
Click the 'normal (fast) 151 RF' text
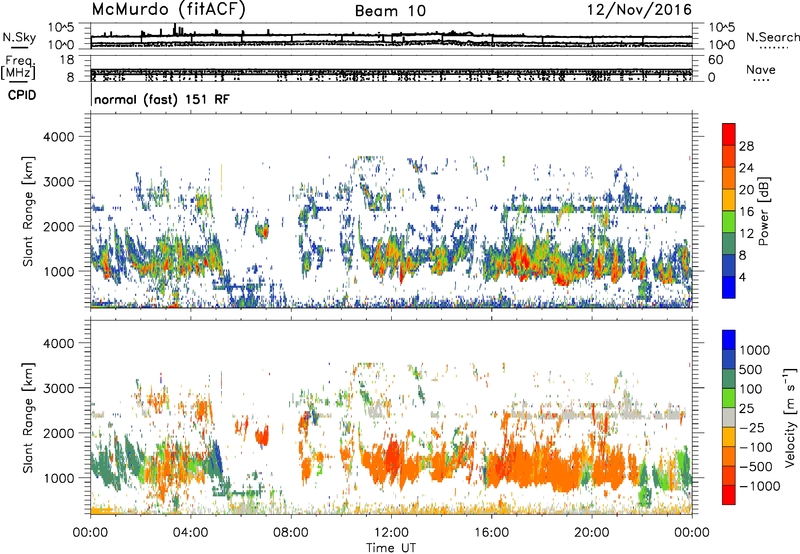pos(162,99)
